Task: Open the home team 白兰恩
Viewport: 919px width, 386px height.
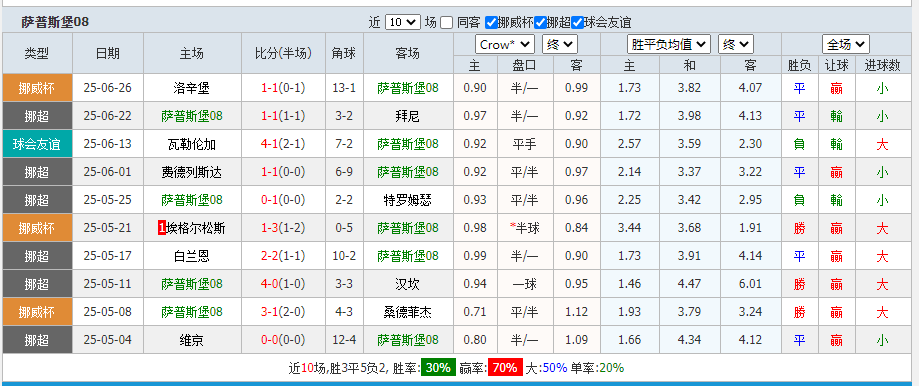Action: click(x=192, y=256)
